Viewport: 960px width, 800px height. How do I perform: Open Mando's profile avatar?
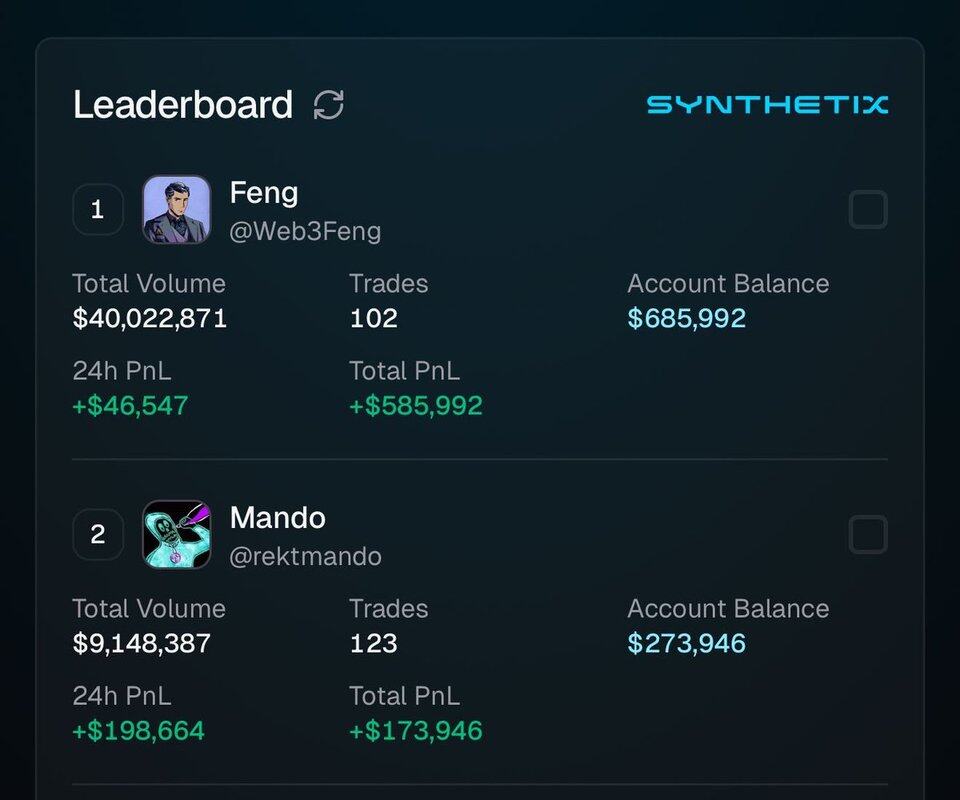[x=176, y=535]
